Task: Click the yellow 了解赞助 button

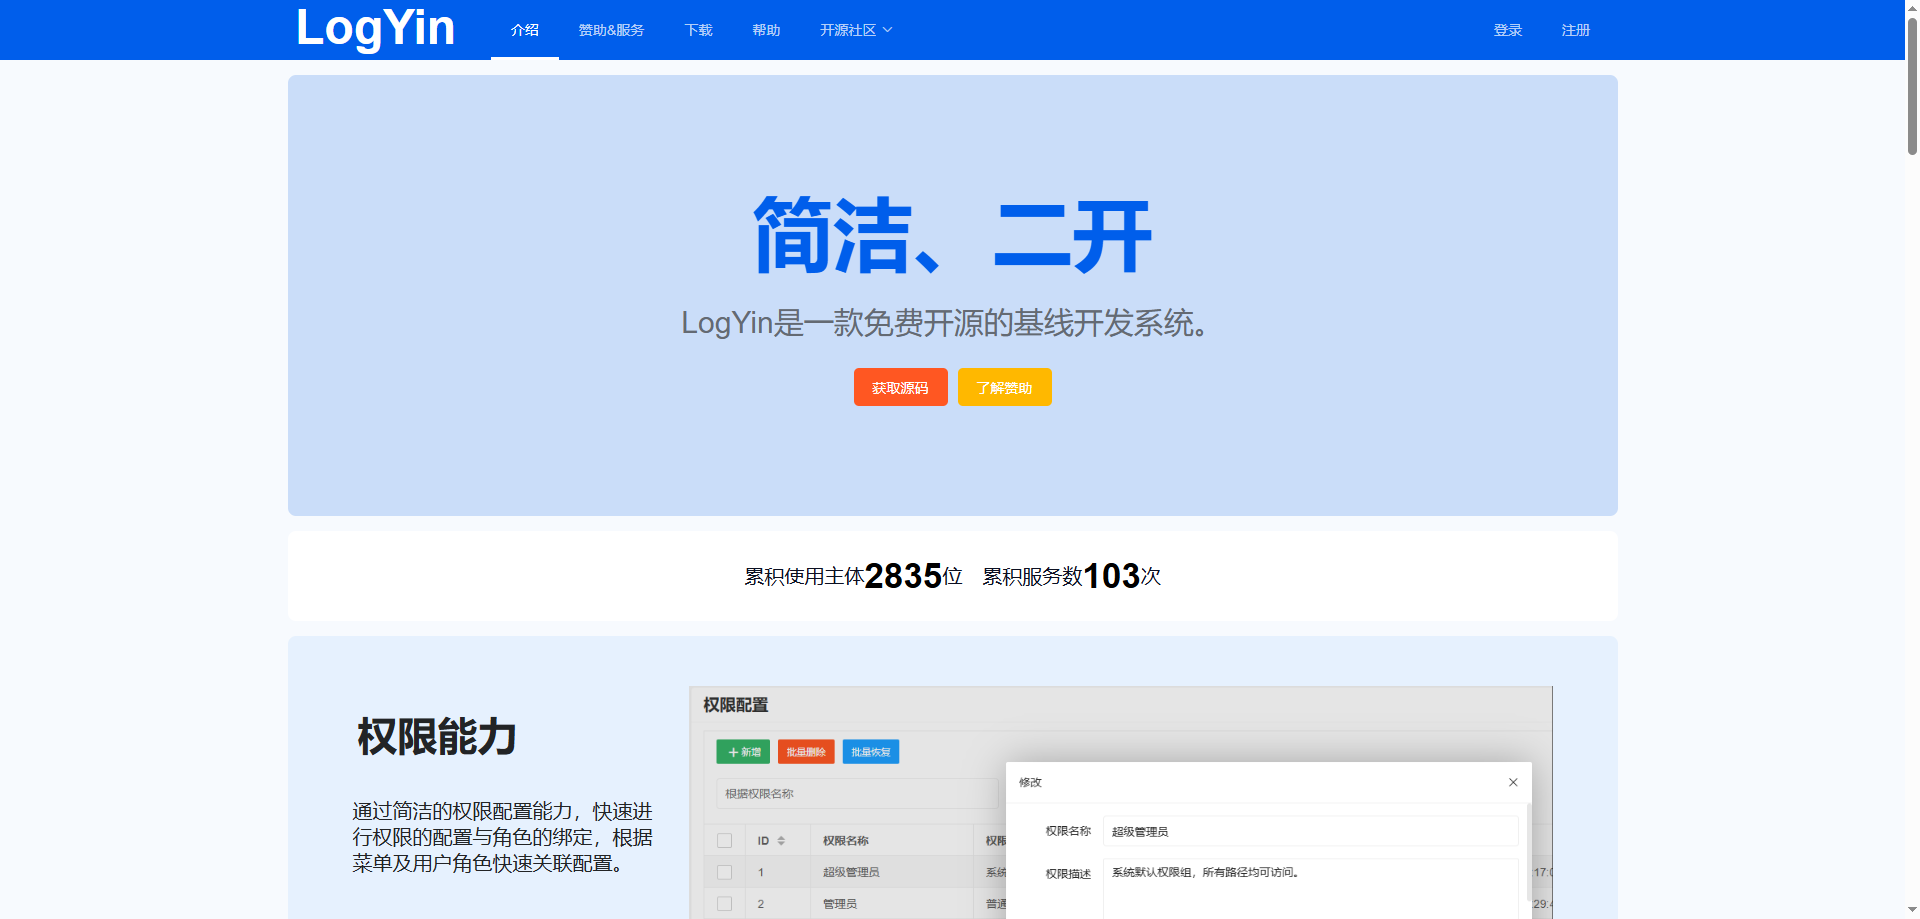Action: pos(1004,387)
